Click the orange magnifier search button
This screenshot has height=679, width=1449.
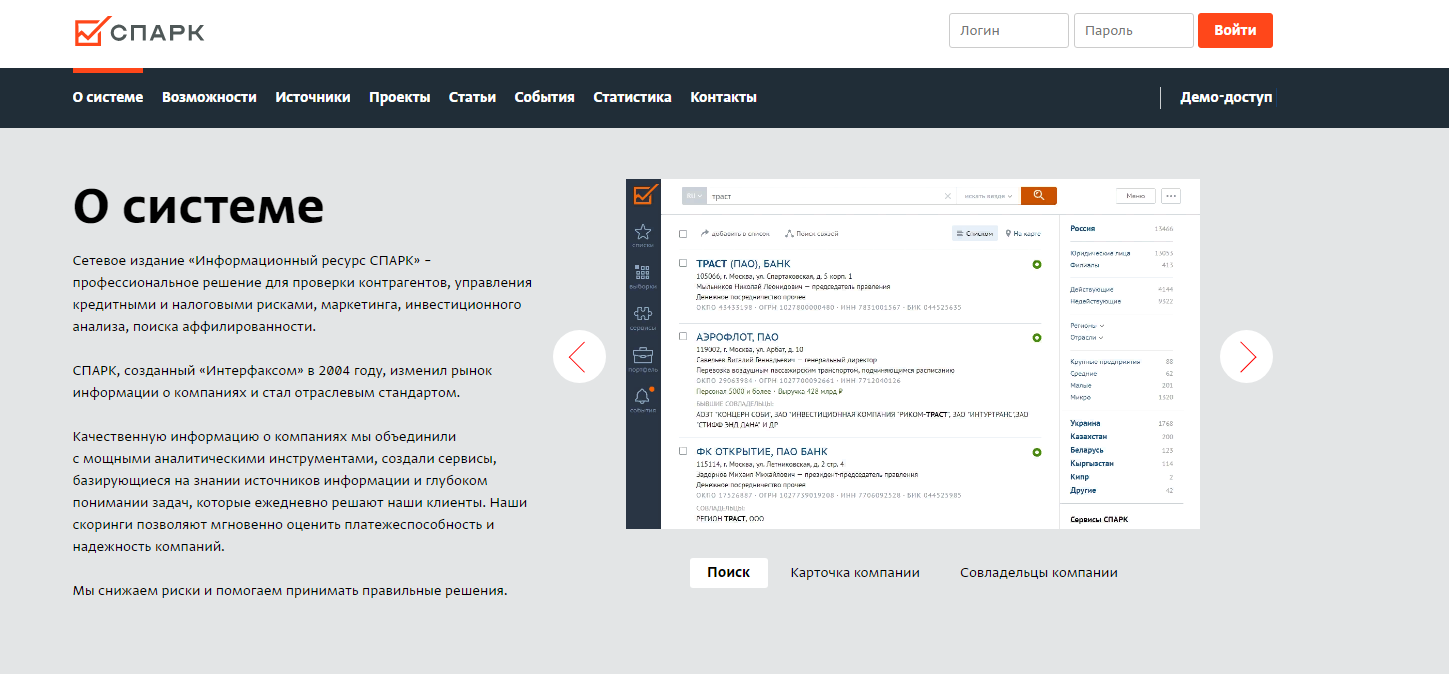coord(1039,196)
